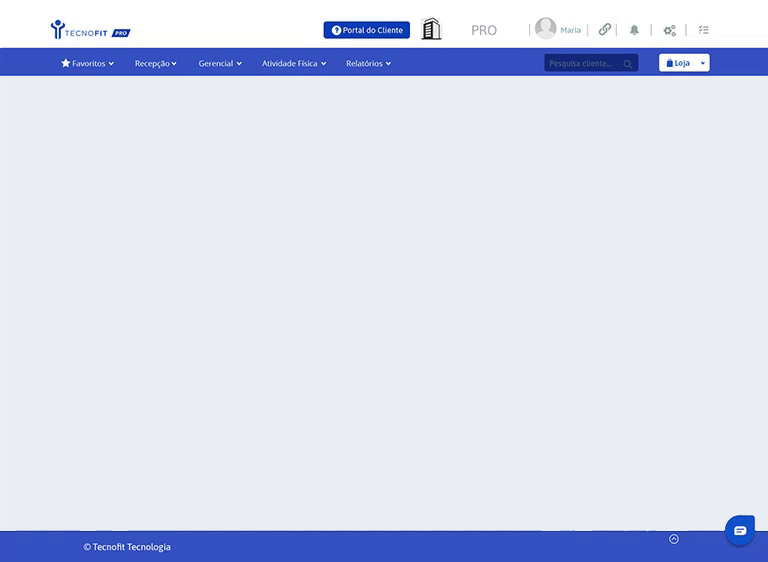The image size is (768, 562).
Task: Expand the Relatórios menu
Action: [x=368, y=63]
